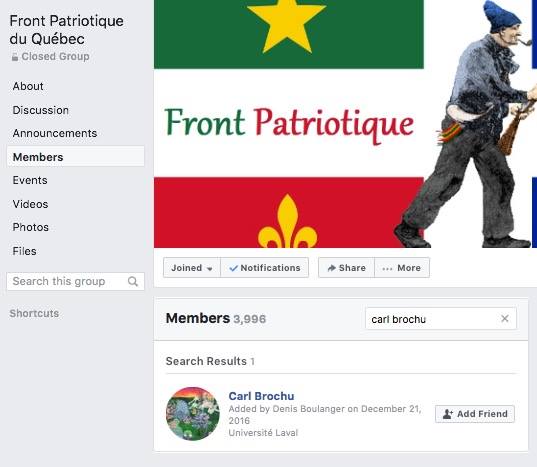Click the three-dots More icon
Image resolution: width=537 pixels, height=467 pixels.
click(387, 268)
